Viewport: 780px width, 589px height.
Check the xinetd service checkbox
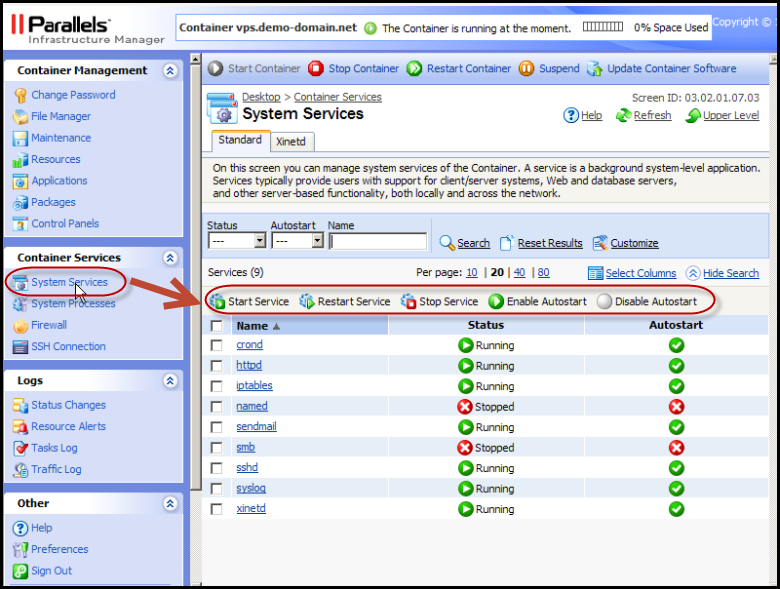[x=216, y=509]
